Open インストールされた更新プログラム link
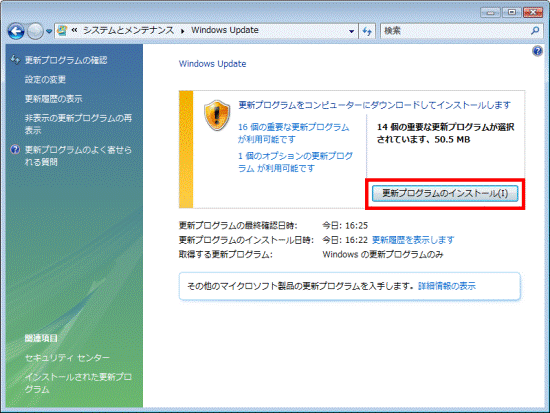This screenshot has height=413, width=550. click(78, 383)
